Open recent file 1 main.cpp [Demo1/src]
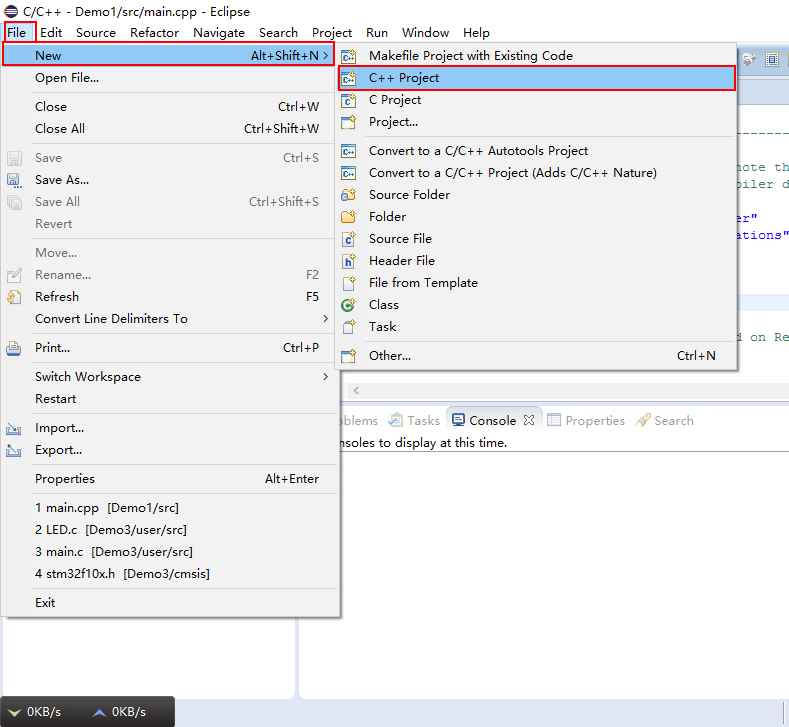 169,508
